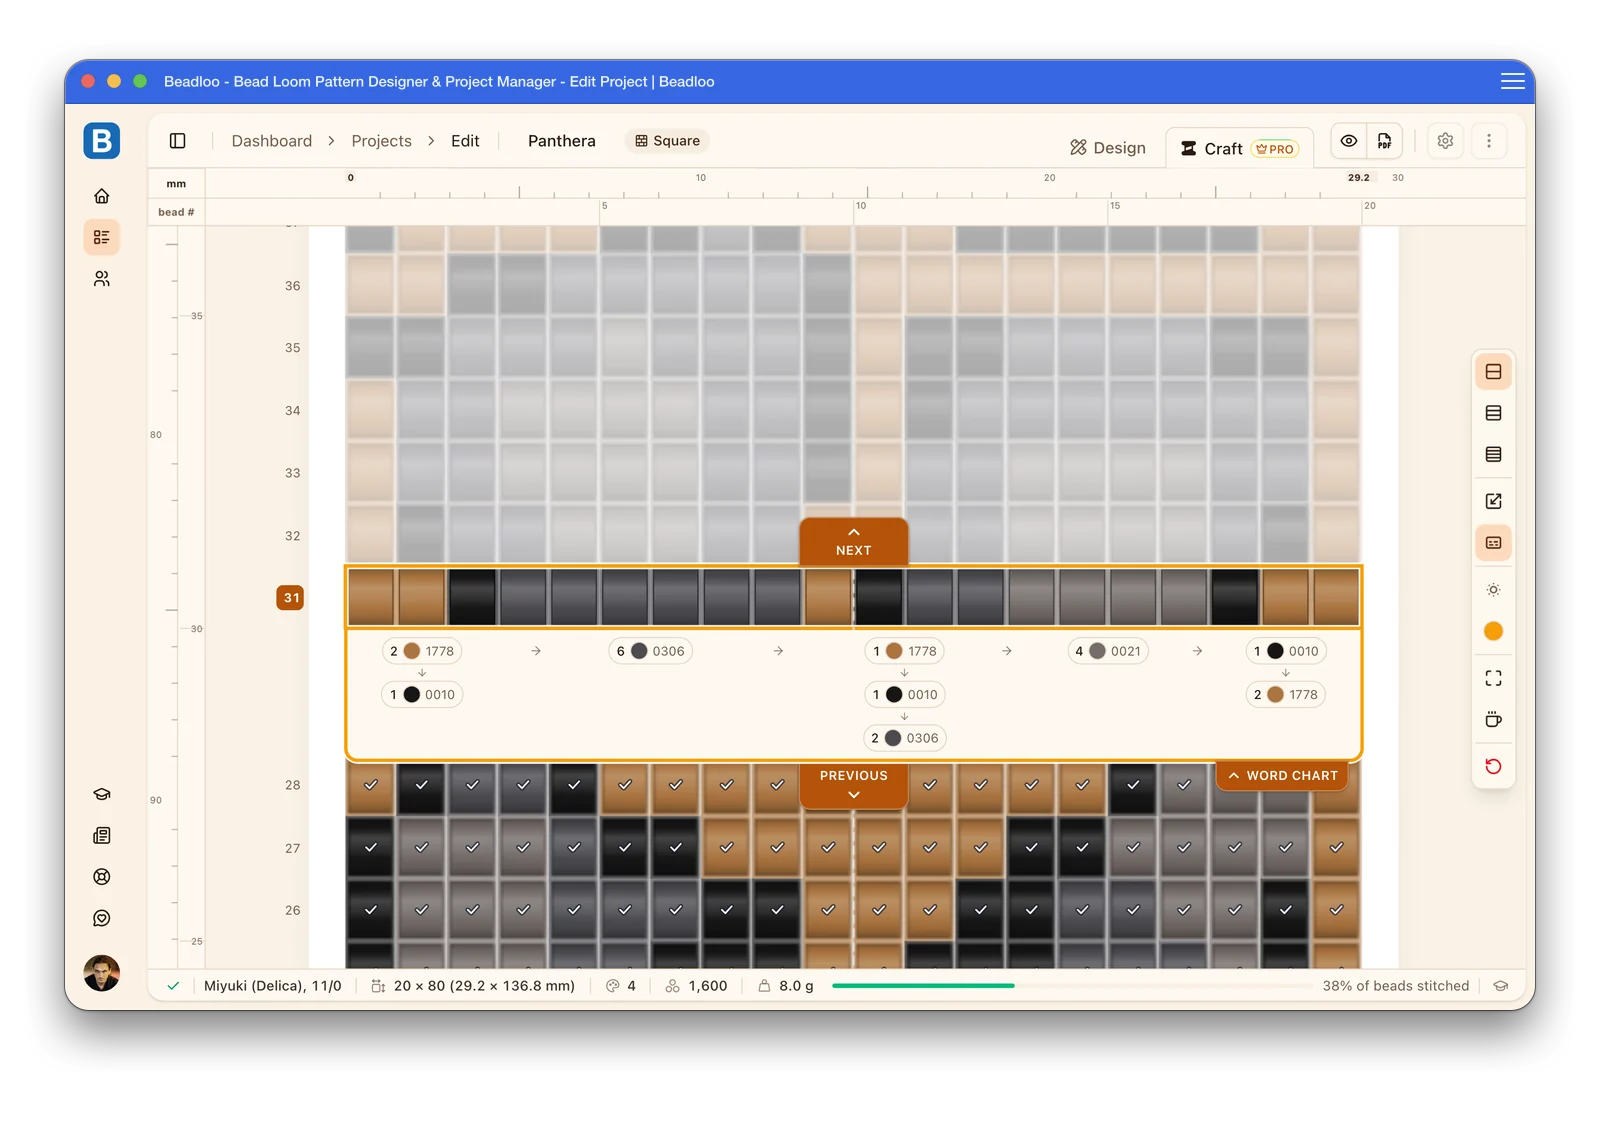Select the single-row view icon

tap(1493, 372)
